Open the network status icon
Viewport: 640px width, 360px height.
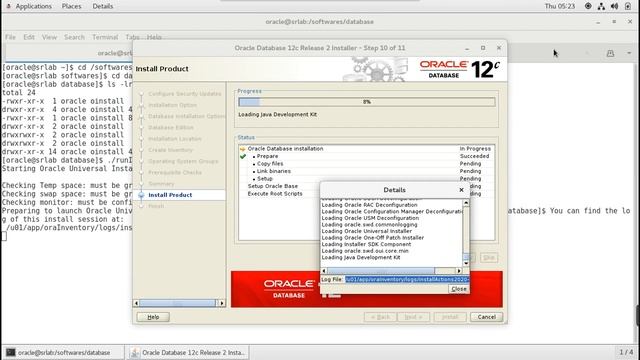[x=601, y=6]
